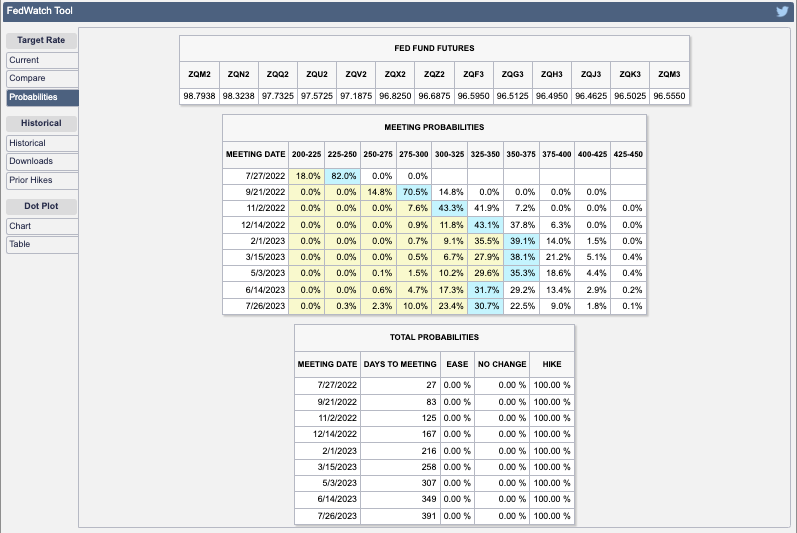Open the Historical tab under Historical

click(42, 143)
